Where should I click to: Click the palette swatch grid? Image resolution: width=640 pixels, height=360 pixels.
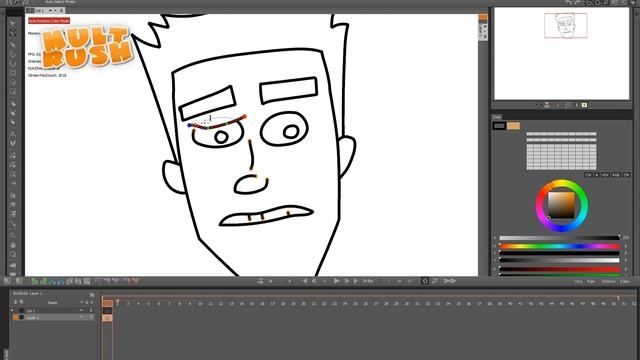[561, 151]
